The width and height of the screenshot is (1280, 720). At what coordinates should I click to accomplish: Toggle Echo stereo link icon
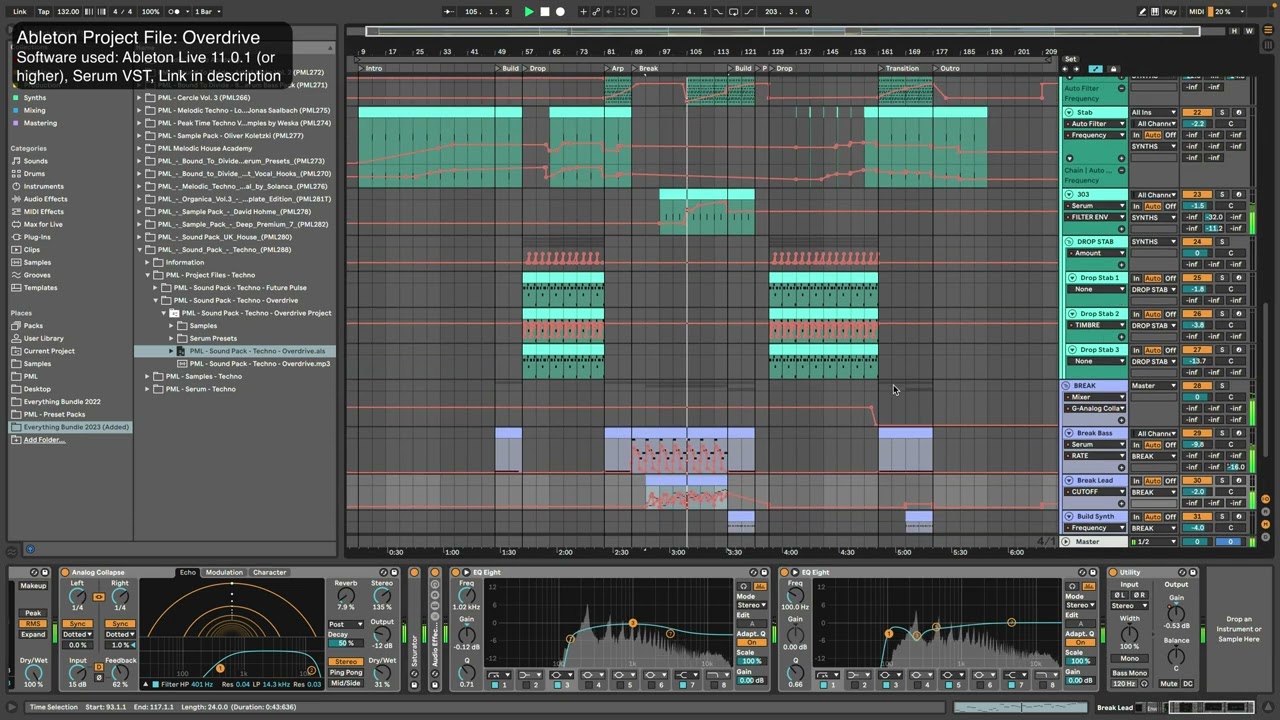[99, 597]
